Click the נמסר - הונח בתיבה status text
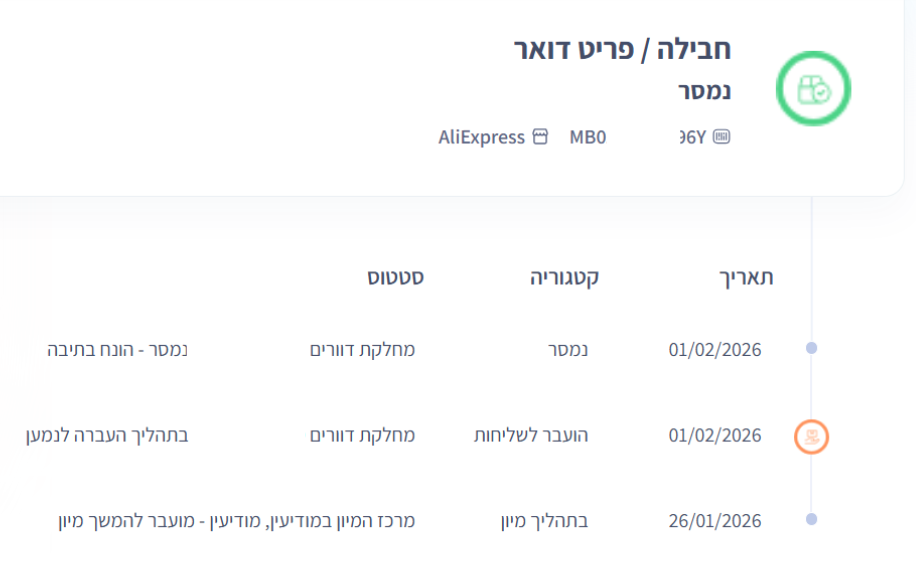 (x=118, y=350)
